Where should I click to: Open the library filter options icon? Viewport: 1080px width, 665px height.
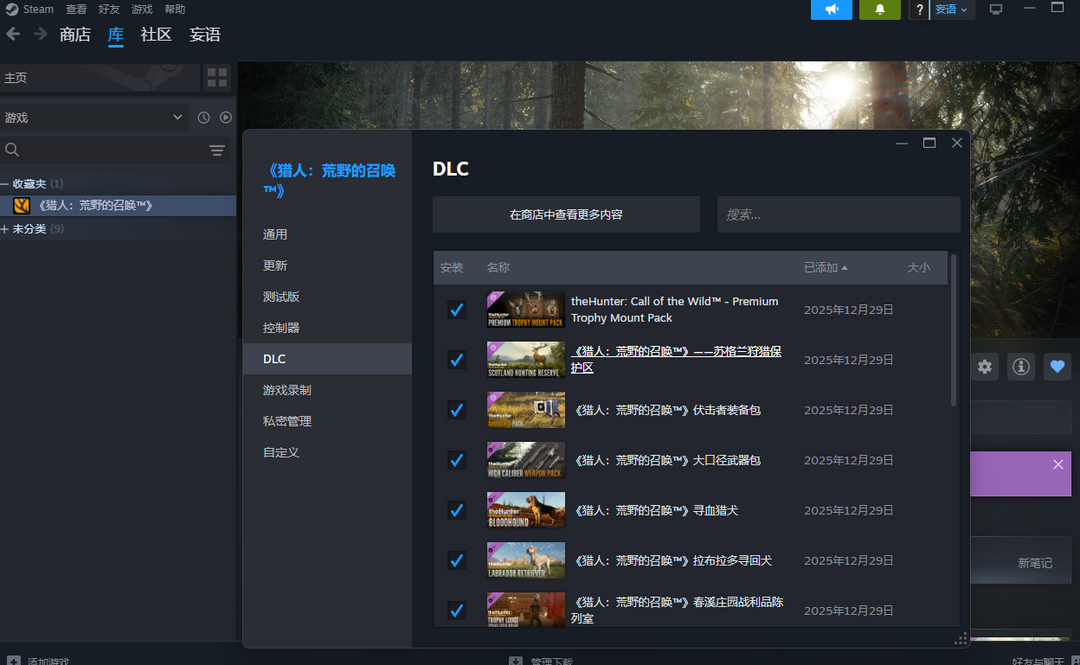point(217,150)
